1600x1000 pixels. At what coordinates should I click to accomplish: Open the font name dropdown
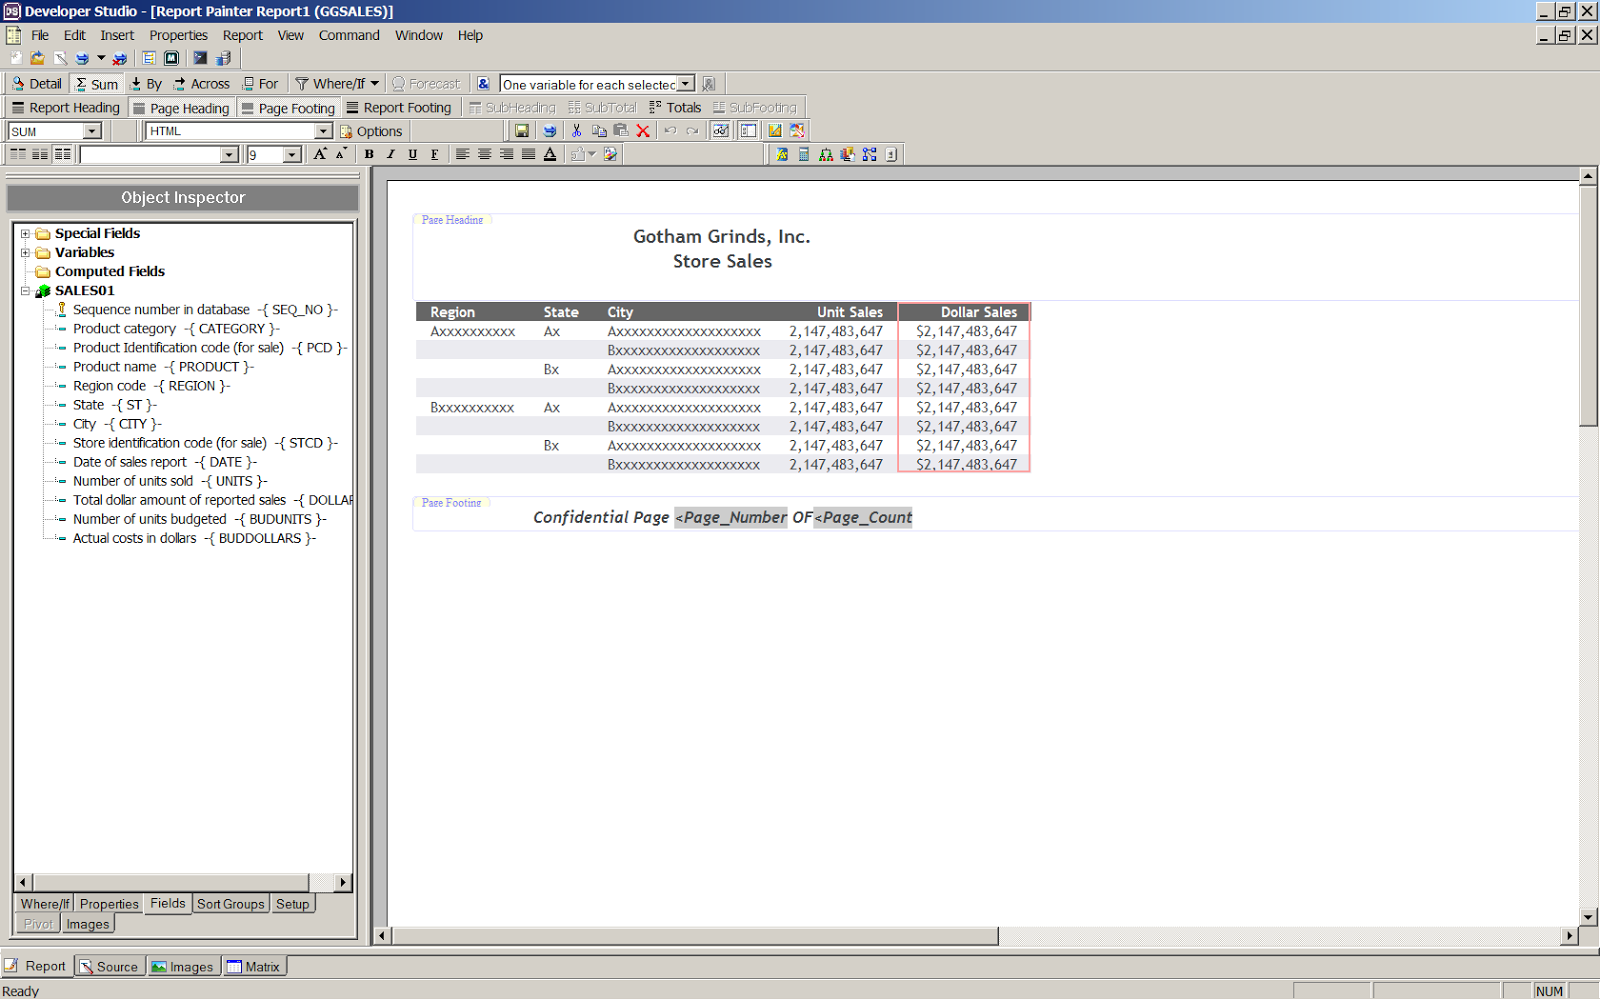pos(229,155)
